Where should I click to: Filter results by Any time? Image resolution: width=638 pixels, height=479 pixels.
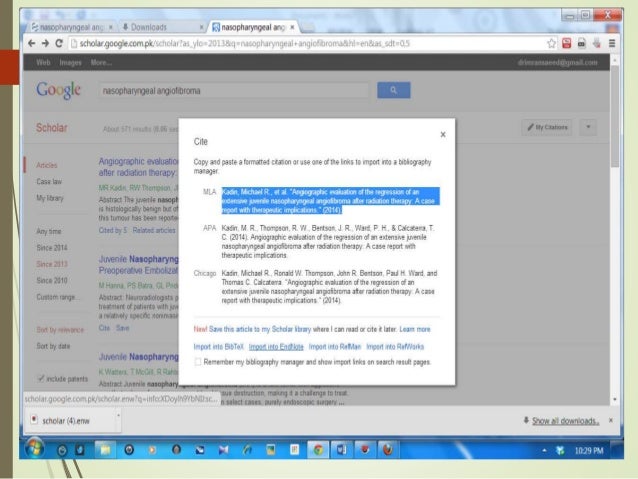[49, 231]
